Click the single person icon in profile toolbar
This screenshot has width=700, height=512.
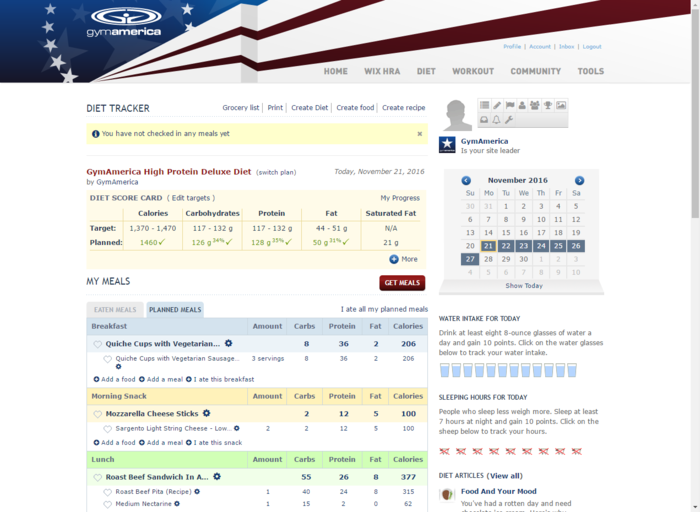click(522, 105)
